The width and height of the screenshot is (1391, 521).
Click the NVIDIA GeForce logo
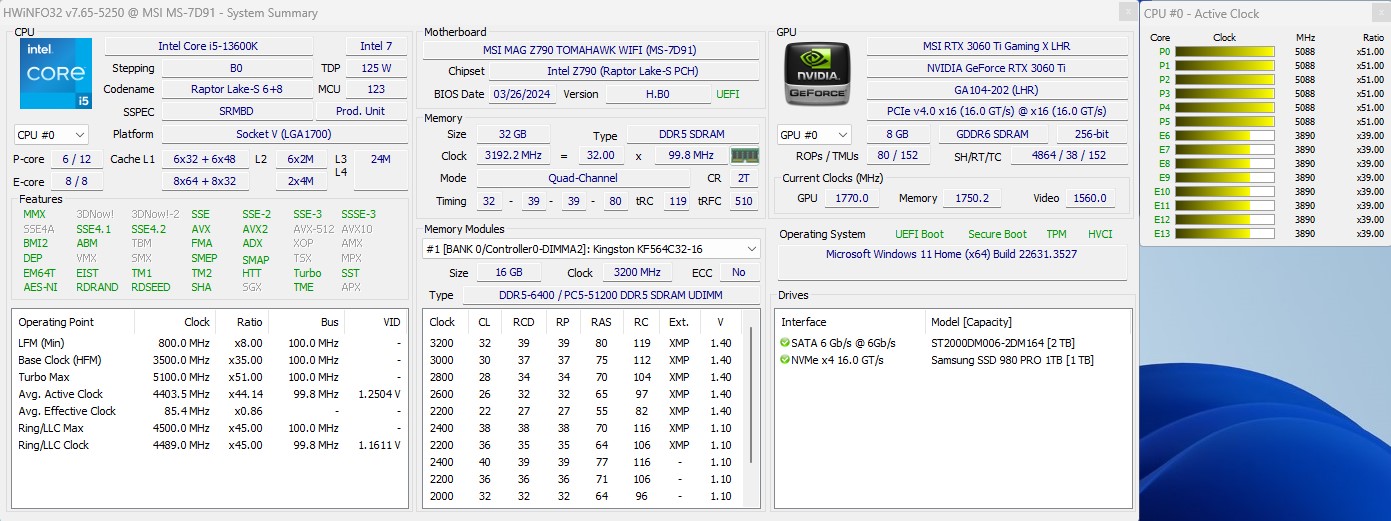[818, 74]
